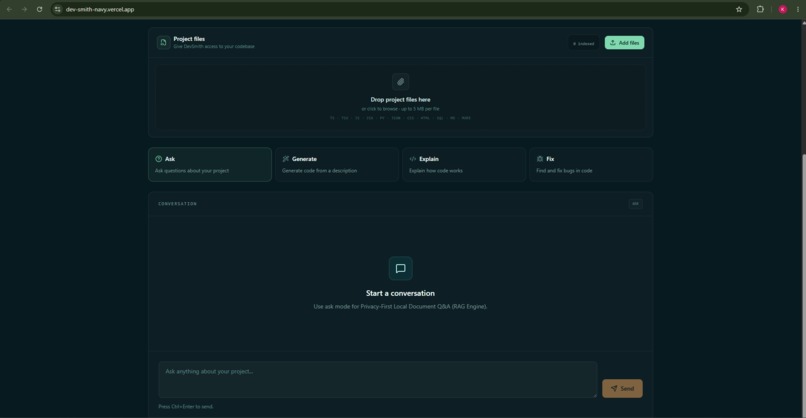806x418 pixels.
Task: Click the question-mark icon on Ask
Action: pos(158,159)
